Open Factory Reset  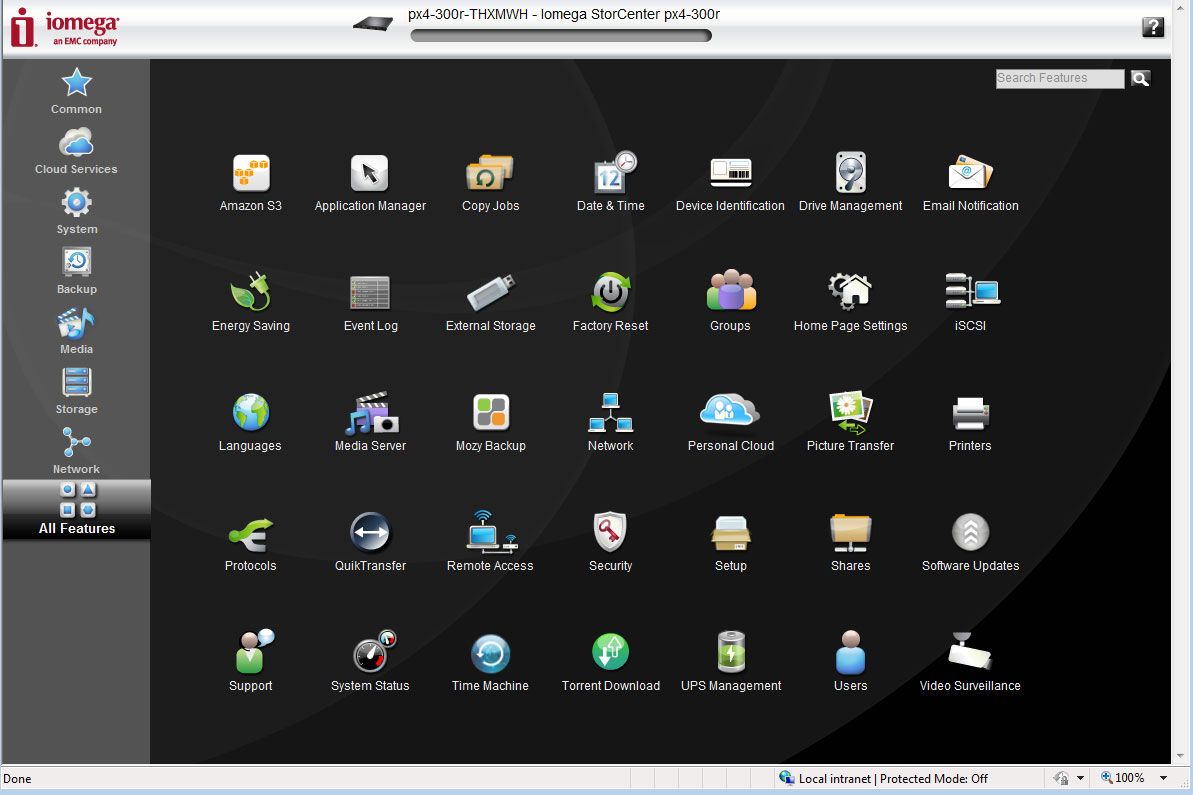(x=610, y=303)
